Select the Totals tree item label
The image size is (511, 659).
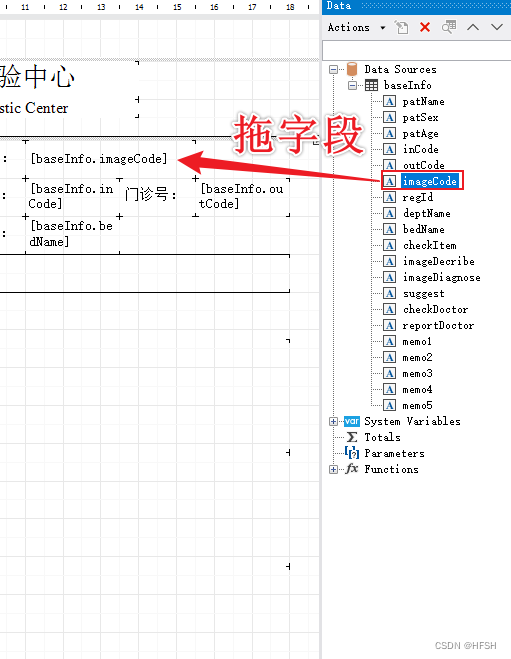[382, 438]
